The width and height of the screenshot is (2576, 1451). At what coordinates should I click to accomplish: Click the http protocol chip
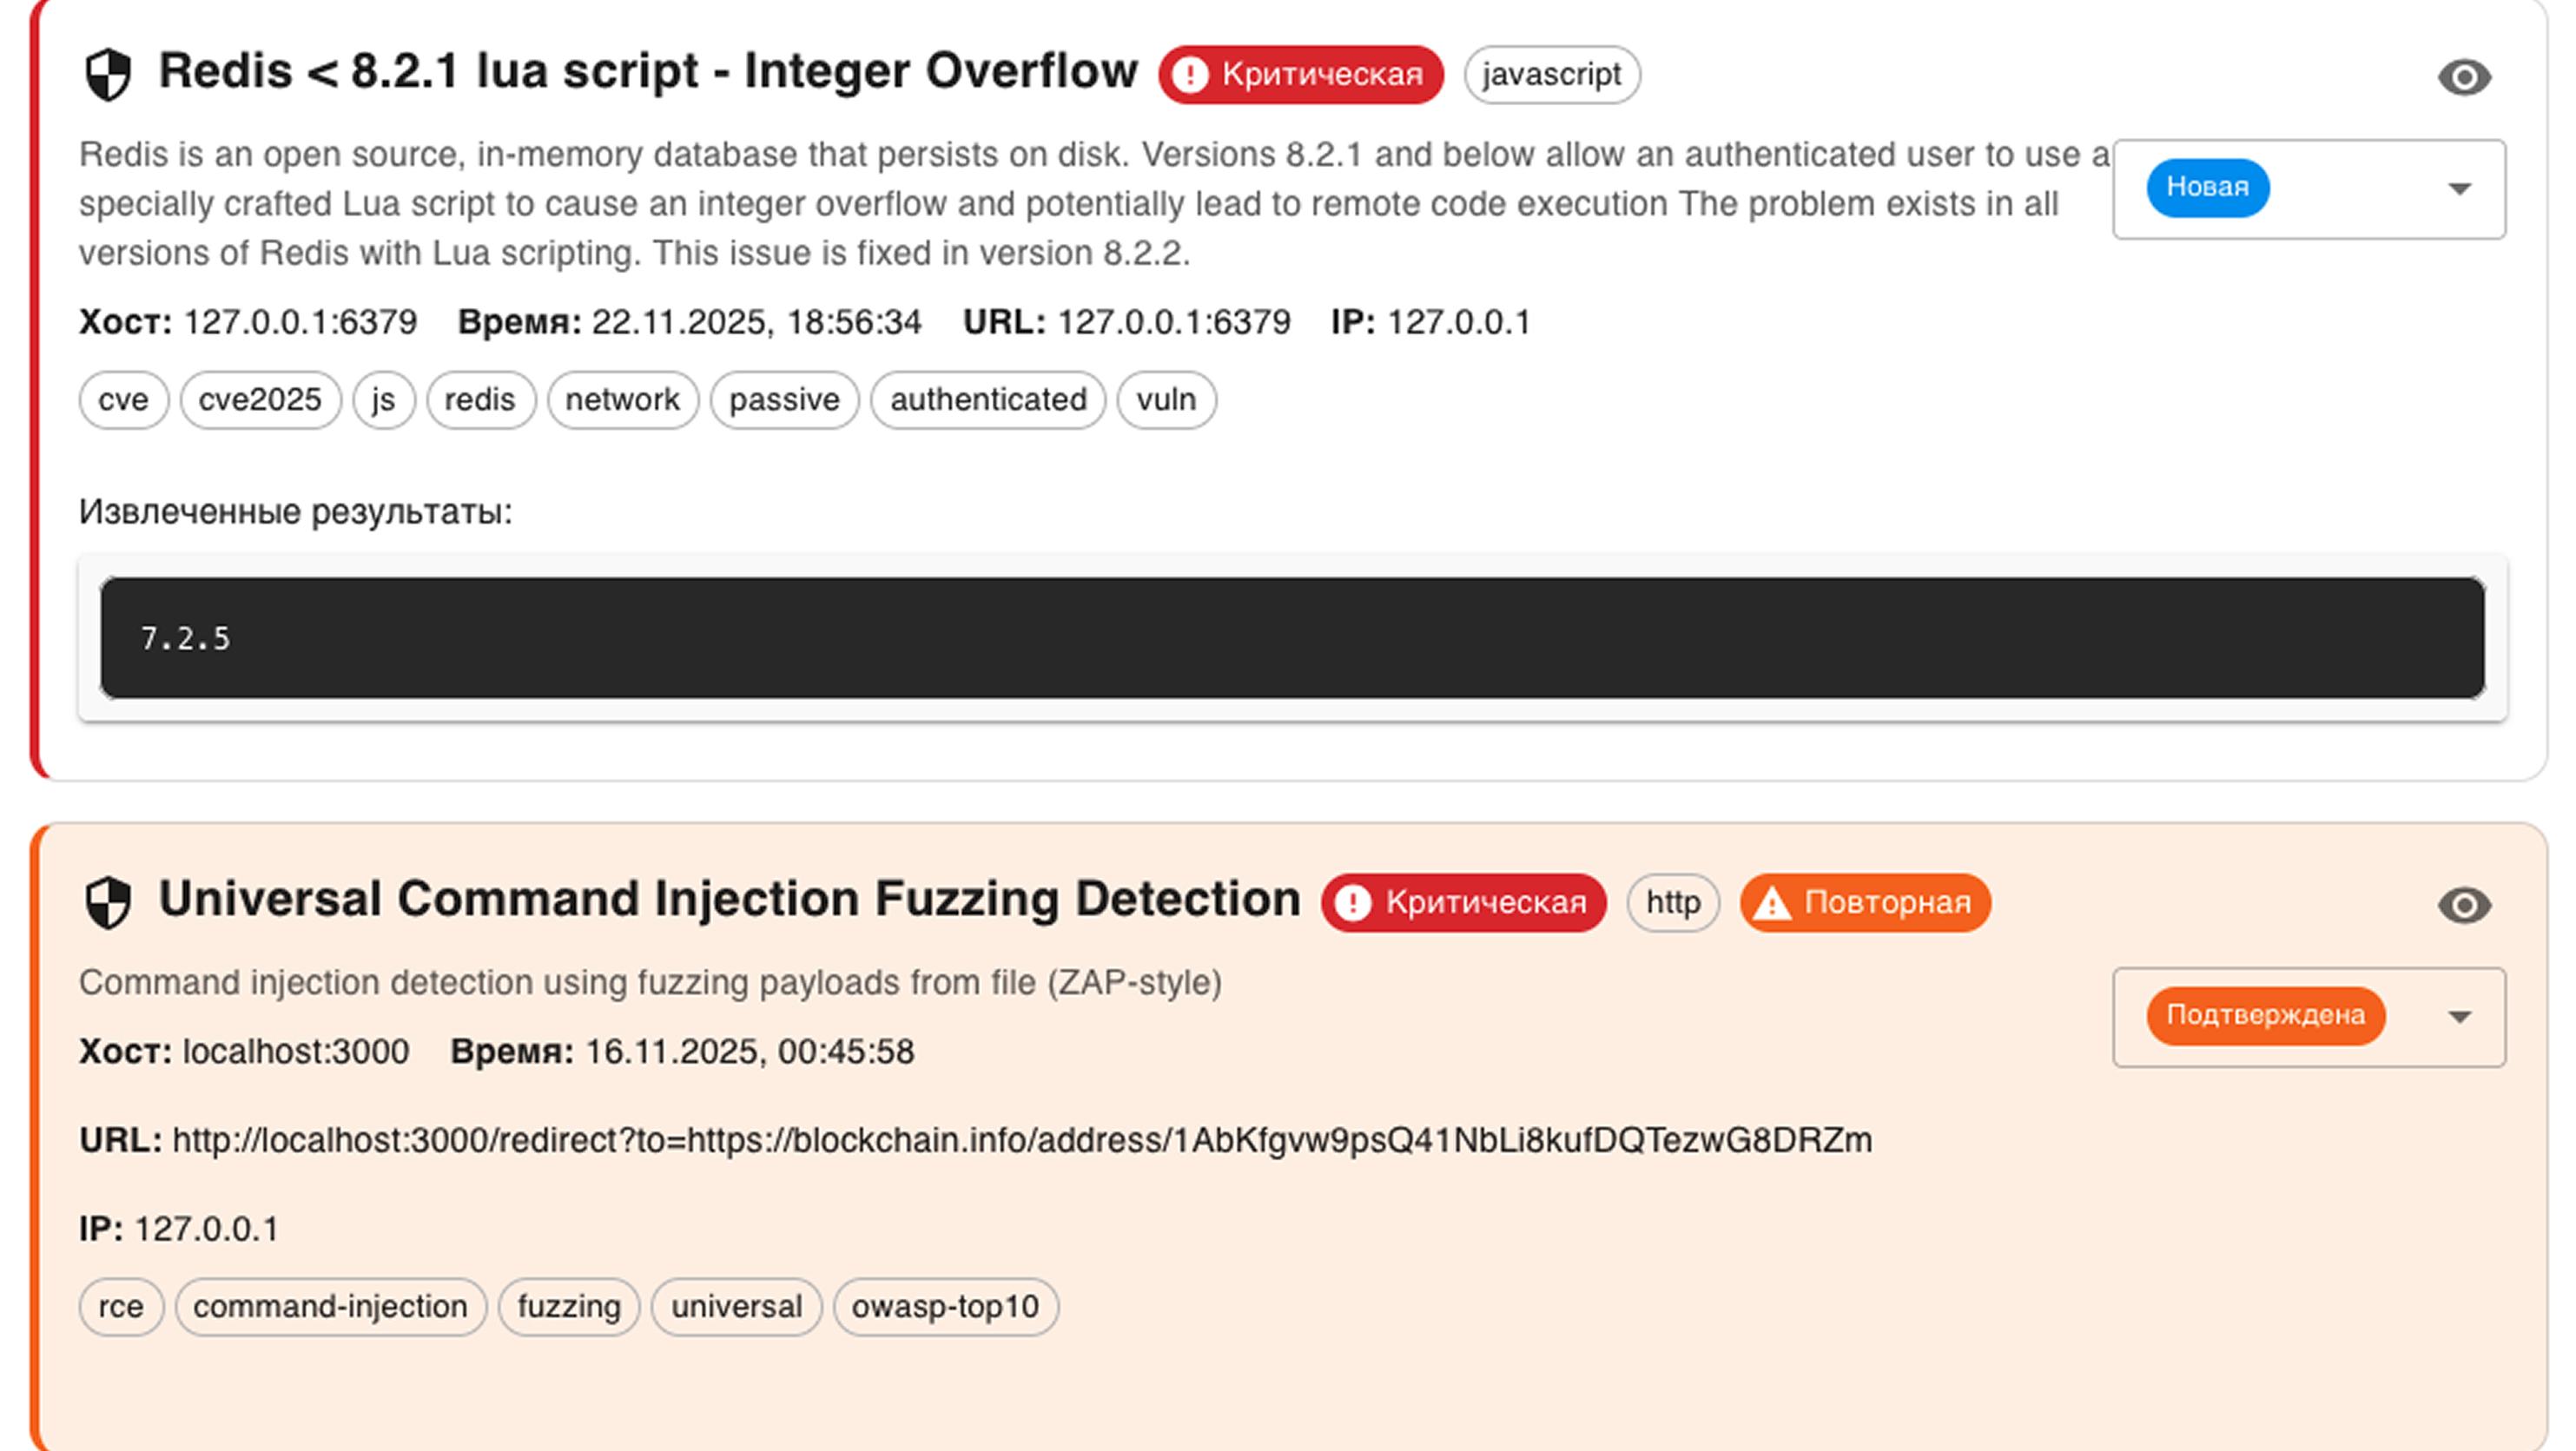click(1673, 903)
